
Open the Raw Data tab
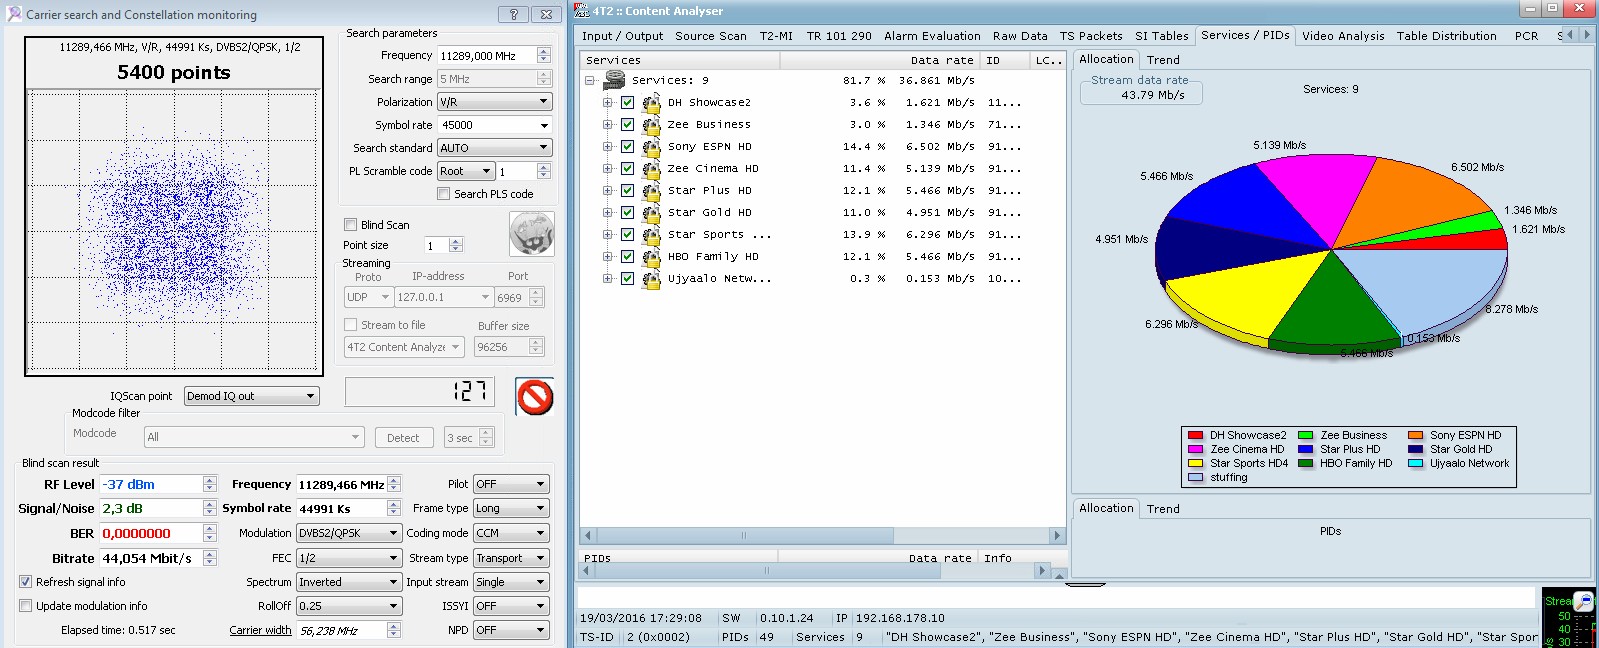[1020, 36]
